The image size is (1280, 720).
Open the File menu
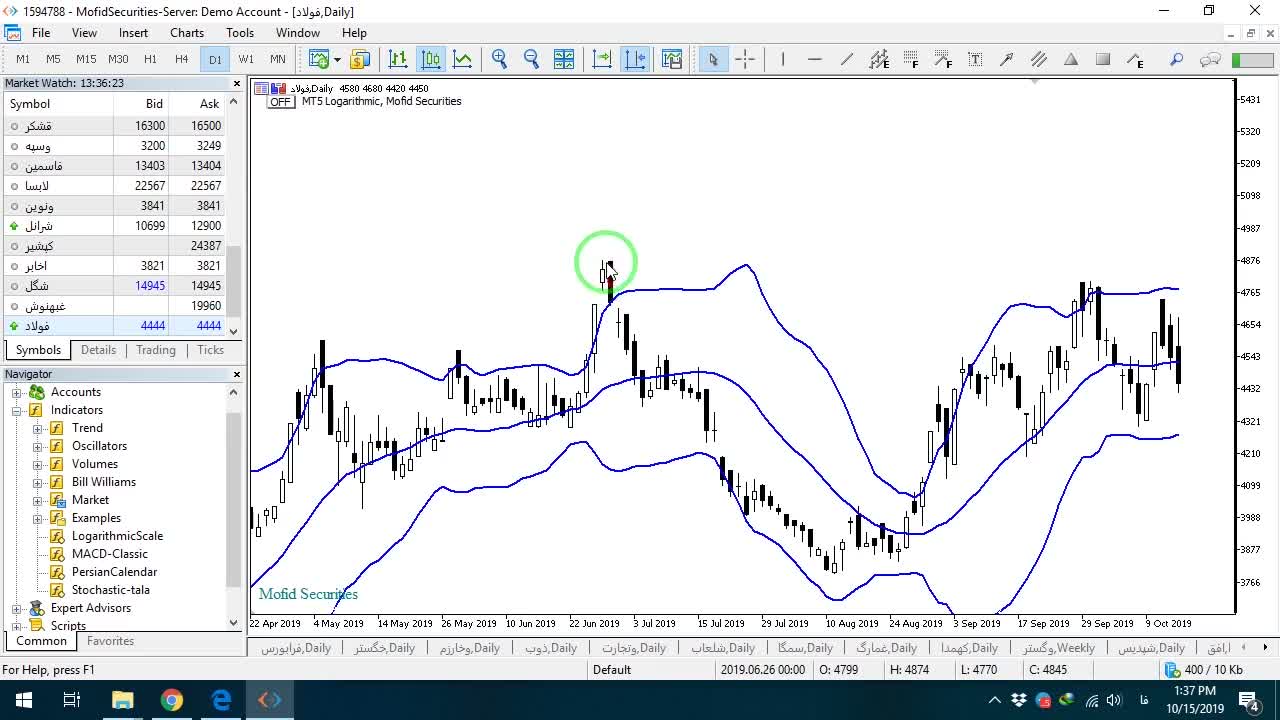[41, 33]
